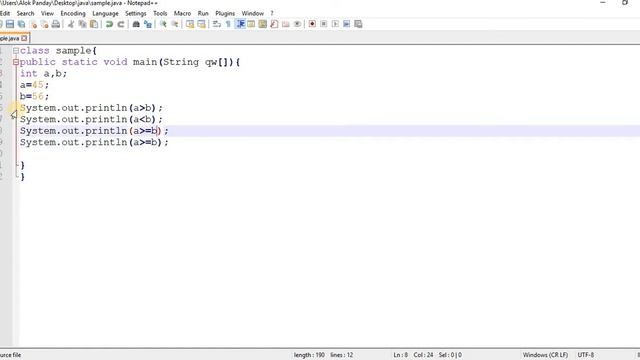Toggle Show All Characters icon
640x360 pixels.
coord(228,24)
